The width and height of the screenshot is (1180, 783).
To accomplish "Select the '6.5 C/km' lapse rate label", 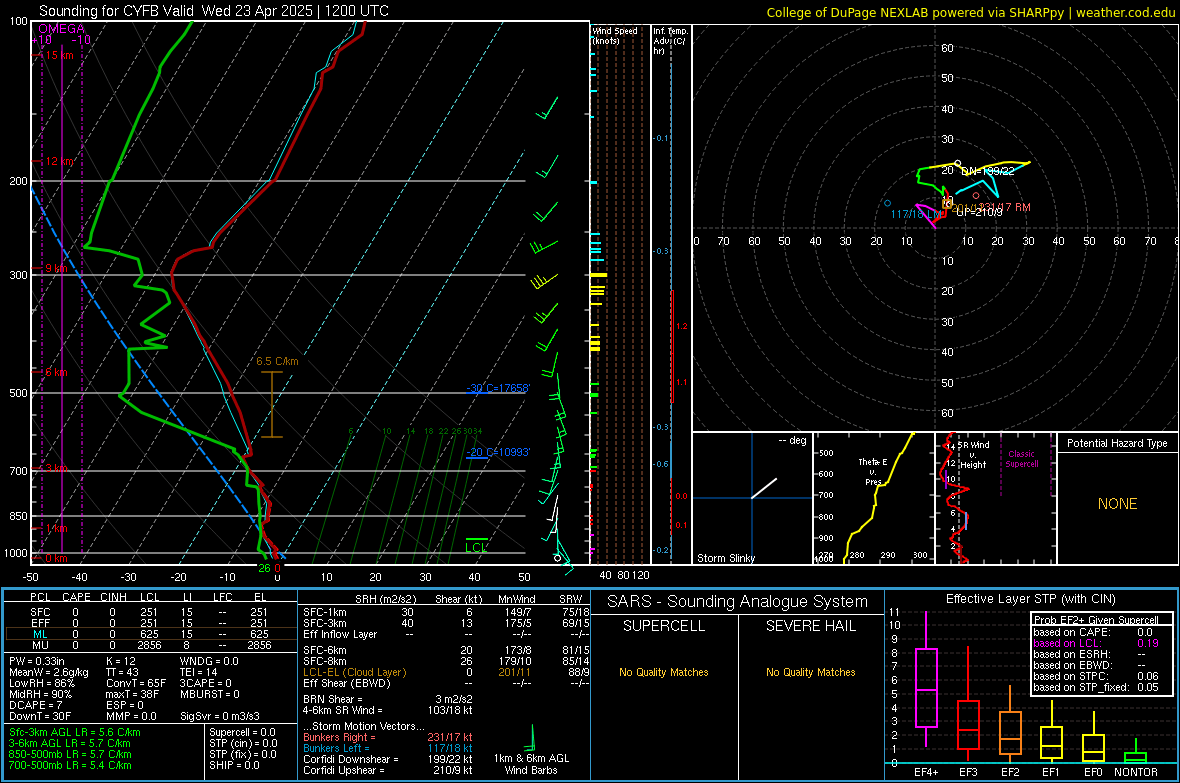I will click(277, 361).
